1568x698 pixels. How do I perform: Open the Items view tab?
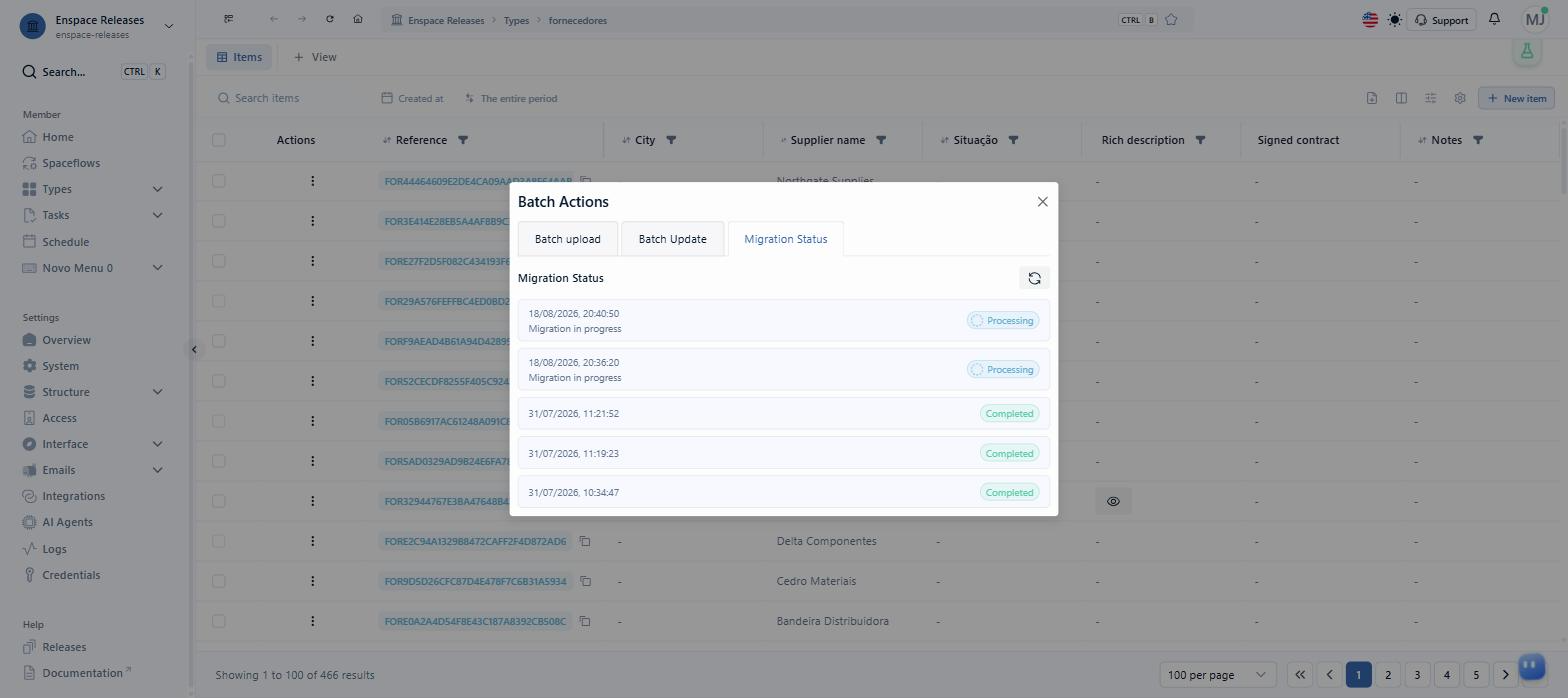pos(239,57)
